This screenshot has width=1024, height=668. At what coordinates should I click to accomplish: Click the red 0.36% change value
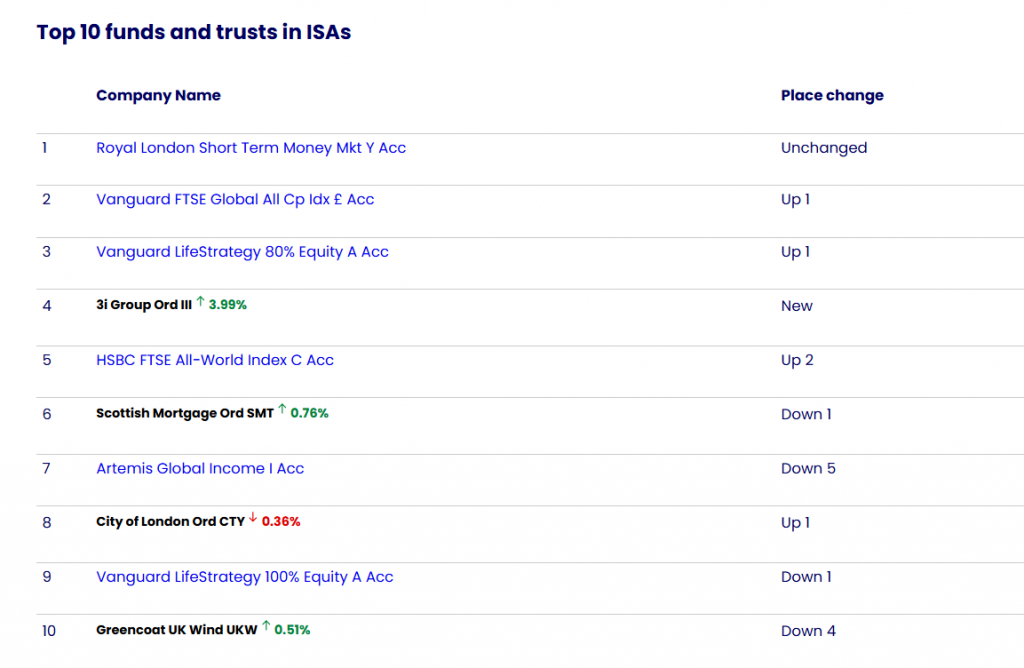tap(281, 522)
